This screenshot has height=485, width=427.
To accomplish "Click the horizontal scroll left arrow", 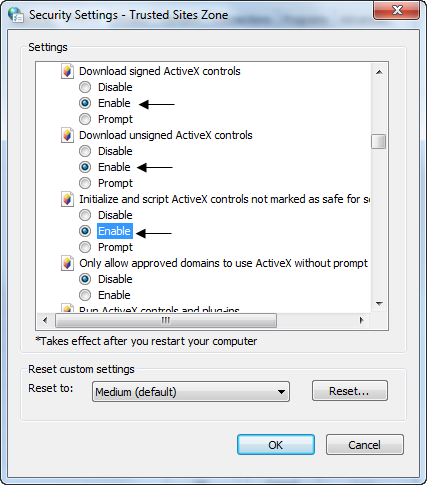I will click(x=45, y=320).
